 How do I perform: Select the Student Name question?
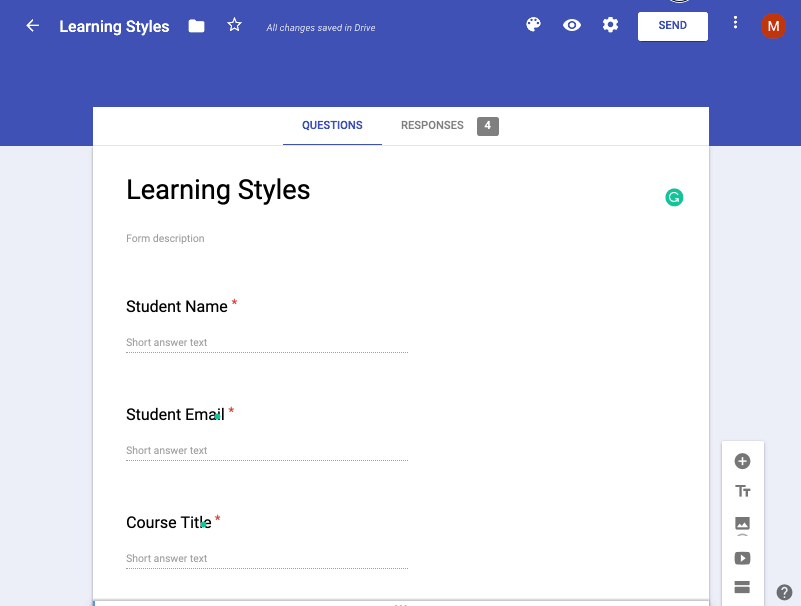pos(177,307)
